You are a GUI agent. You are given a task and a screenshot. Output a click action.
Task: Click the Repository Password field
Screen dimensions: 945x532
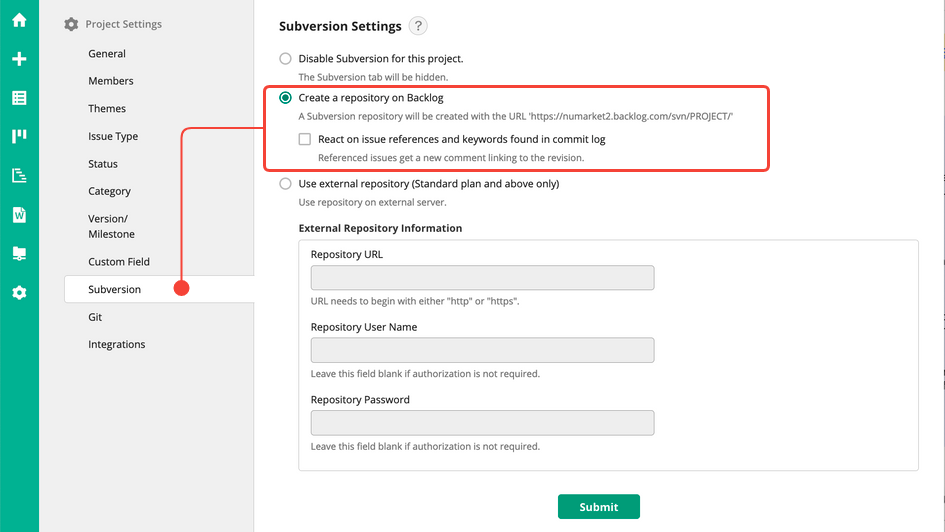tap(482, 423)
